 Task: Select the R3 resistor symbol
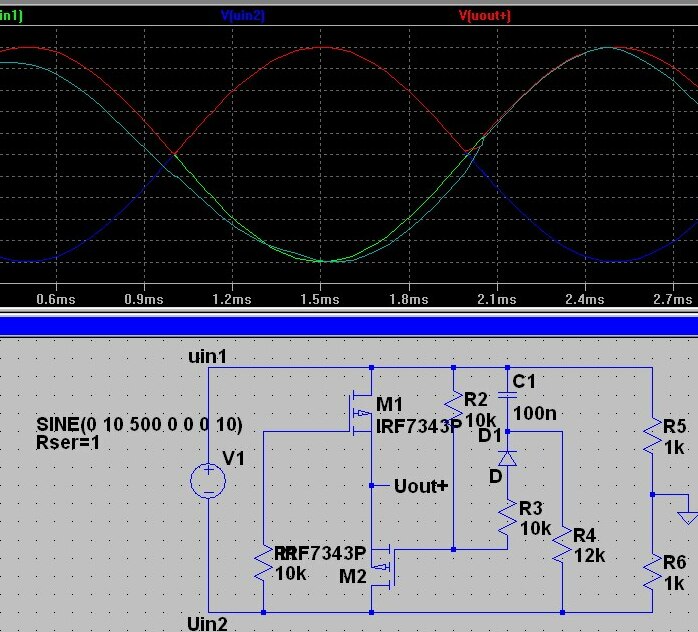click(507, 520)
